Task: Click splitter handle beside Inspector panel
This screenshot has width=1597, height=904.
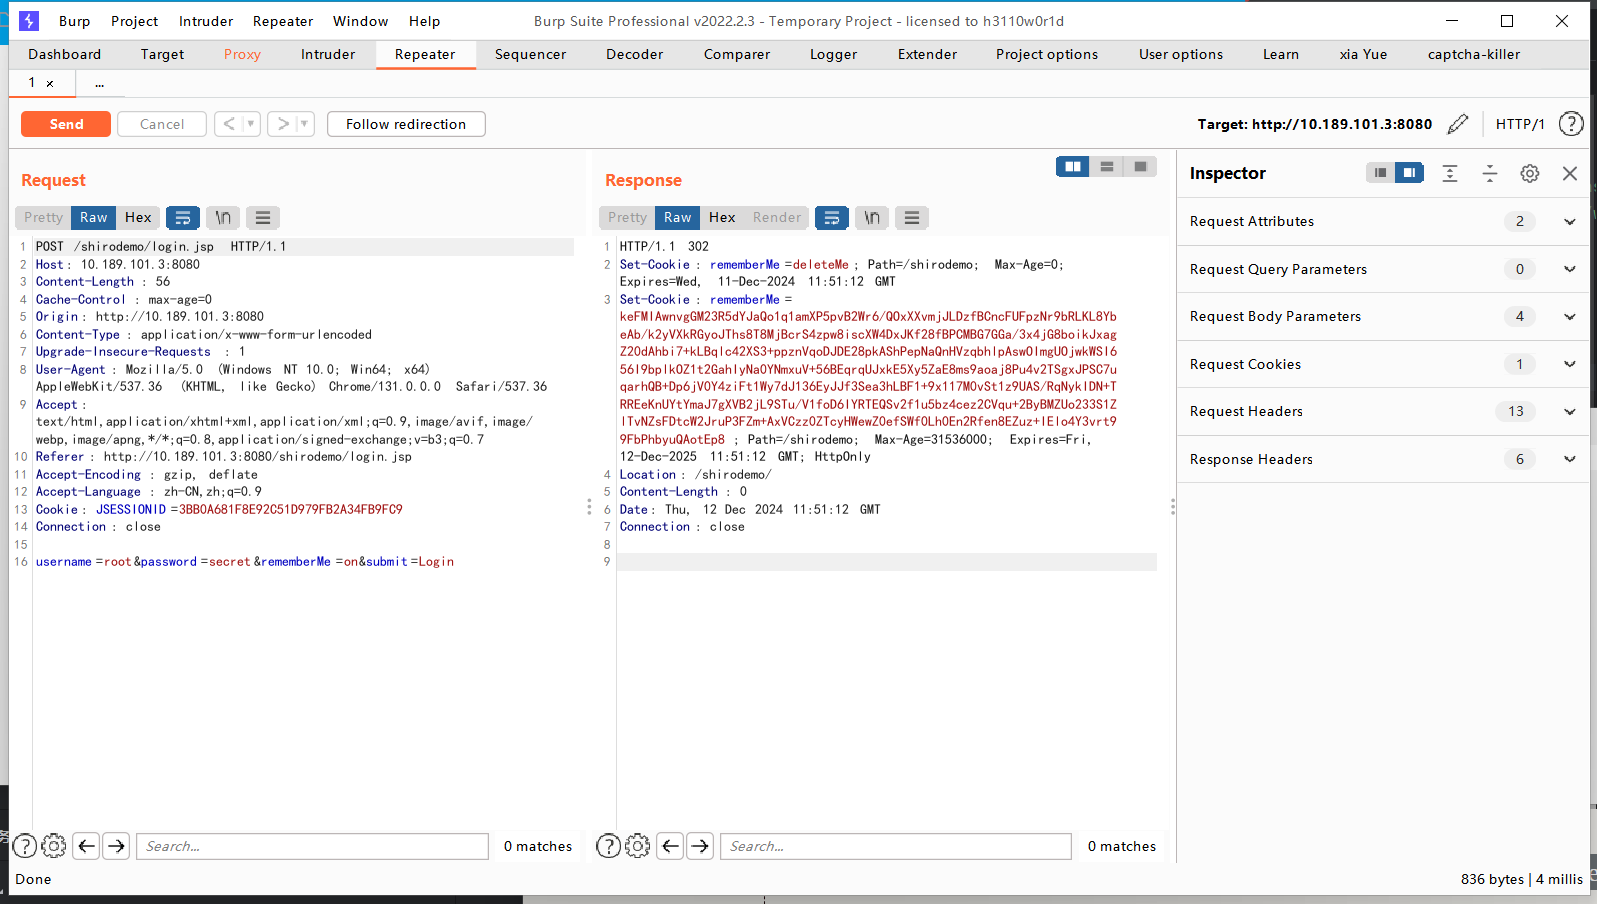Action: tap(1172, 507)
